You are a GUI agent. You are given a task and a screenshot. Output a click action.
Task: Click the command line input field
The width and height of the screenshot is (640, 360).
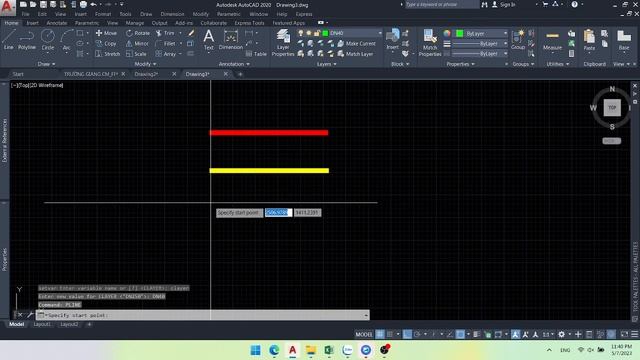(203, 315)
